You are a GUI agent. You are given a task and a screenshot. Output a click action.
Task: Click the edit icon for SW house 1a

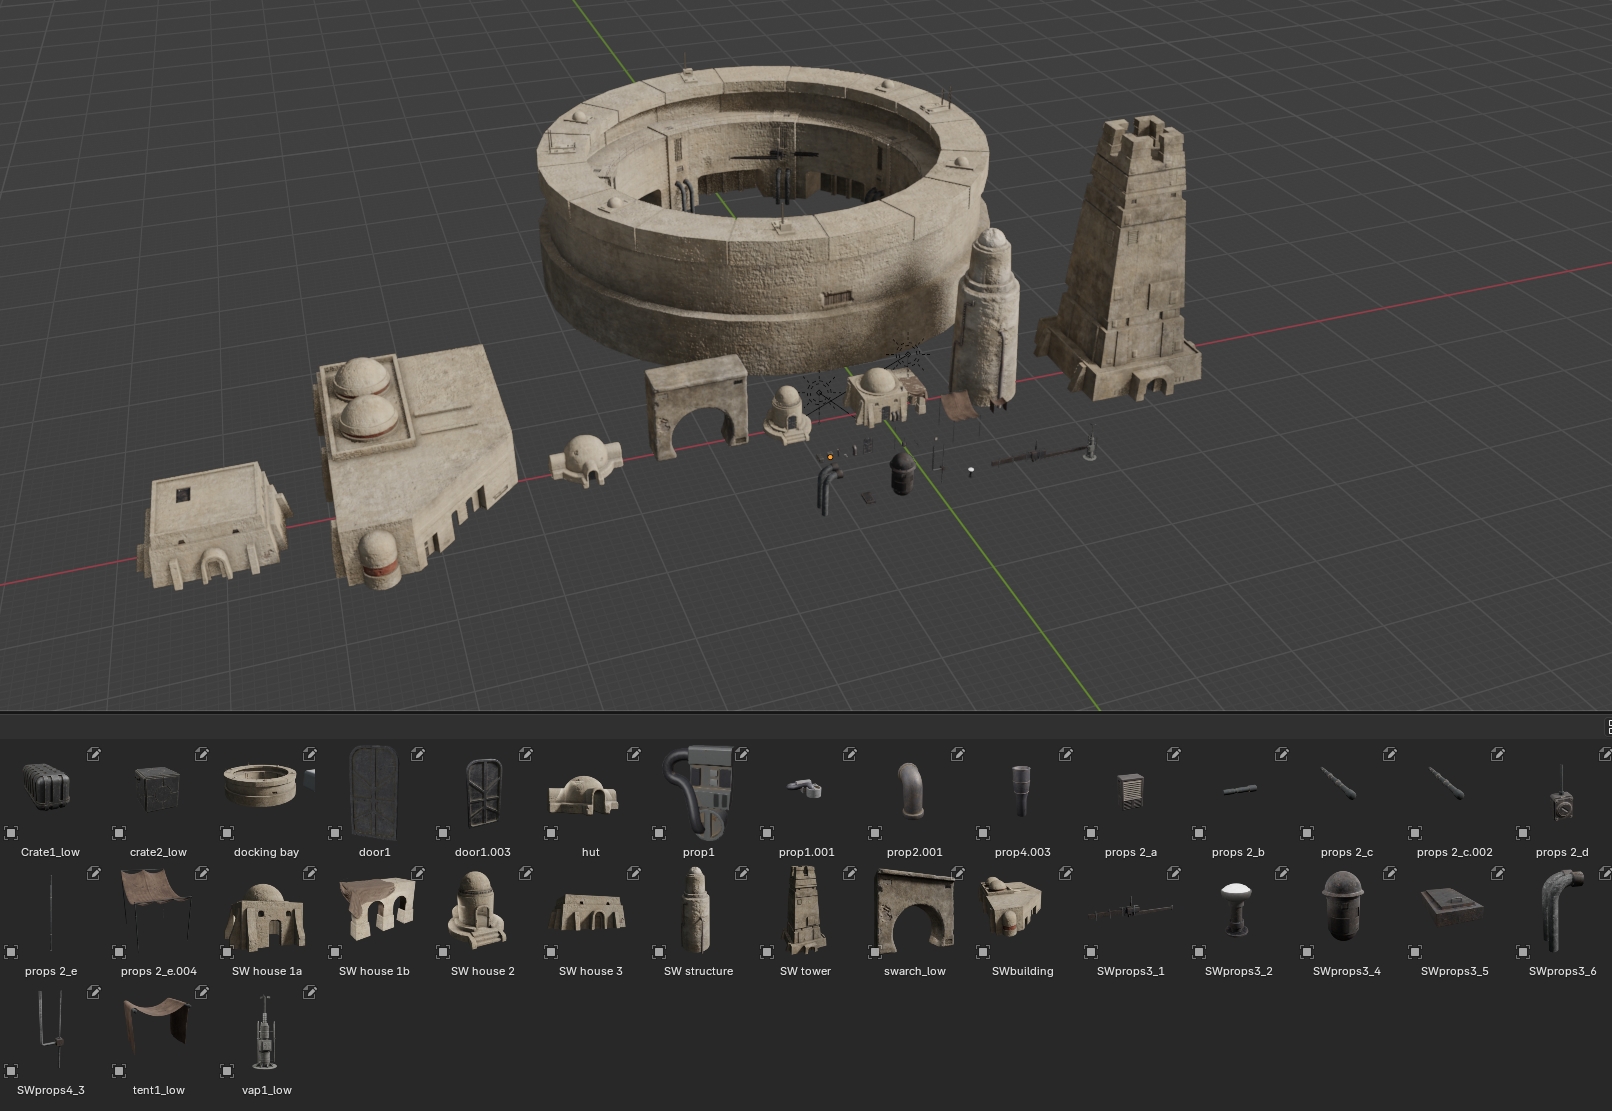(x=310, y=873)
